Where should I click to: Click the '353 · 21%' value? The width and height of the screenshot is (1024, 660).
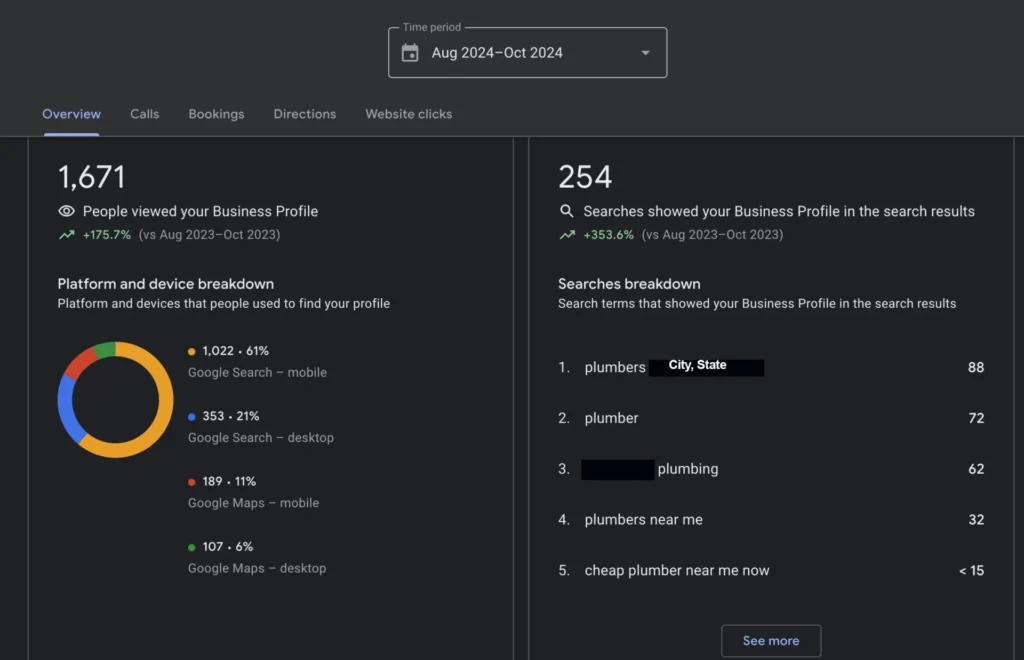point(231,416)
